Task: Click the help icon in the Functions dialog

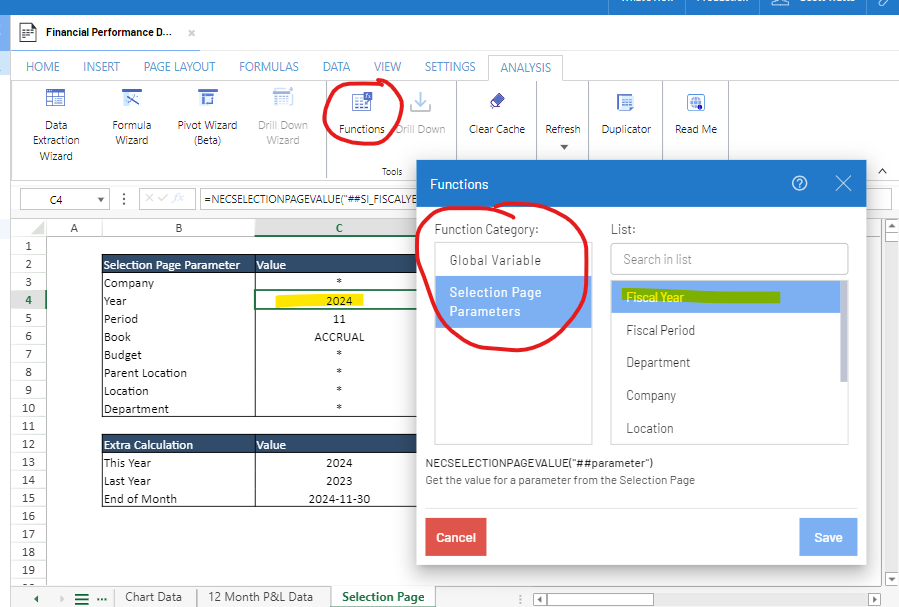Action: coord(798,183)
